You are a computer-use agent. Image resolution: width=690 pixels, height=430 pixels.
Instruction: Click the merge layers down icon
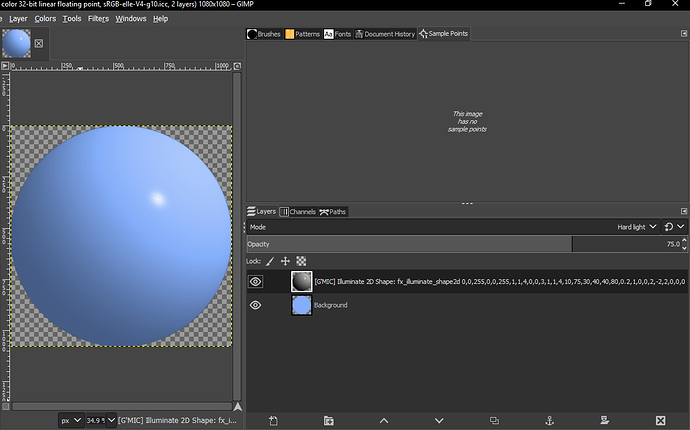point(603,420)
